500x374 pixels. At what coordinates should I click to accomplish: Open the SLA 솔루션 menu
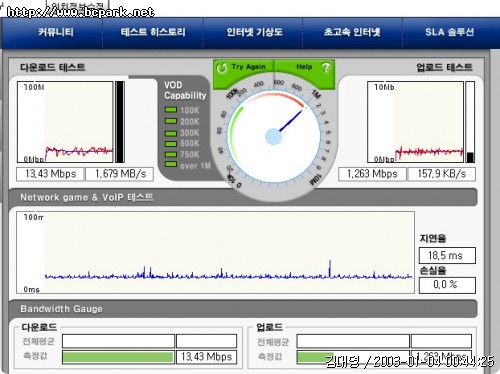pyautogui.click(x=449, y=32)
